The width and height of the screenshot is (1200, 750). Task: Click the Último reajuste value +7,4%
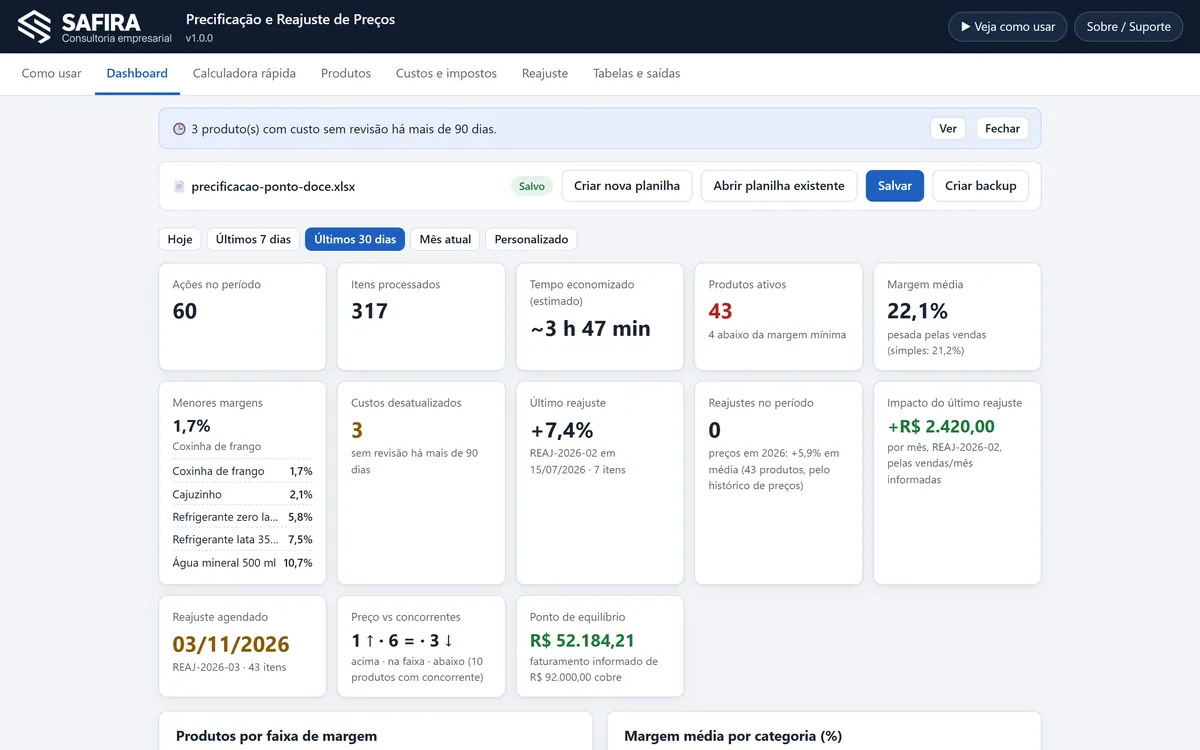tap(562, 430)
